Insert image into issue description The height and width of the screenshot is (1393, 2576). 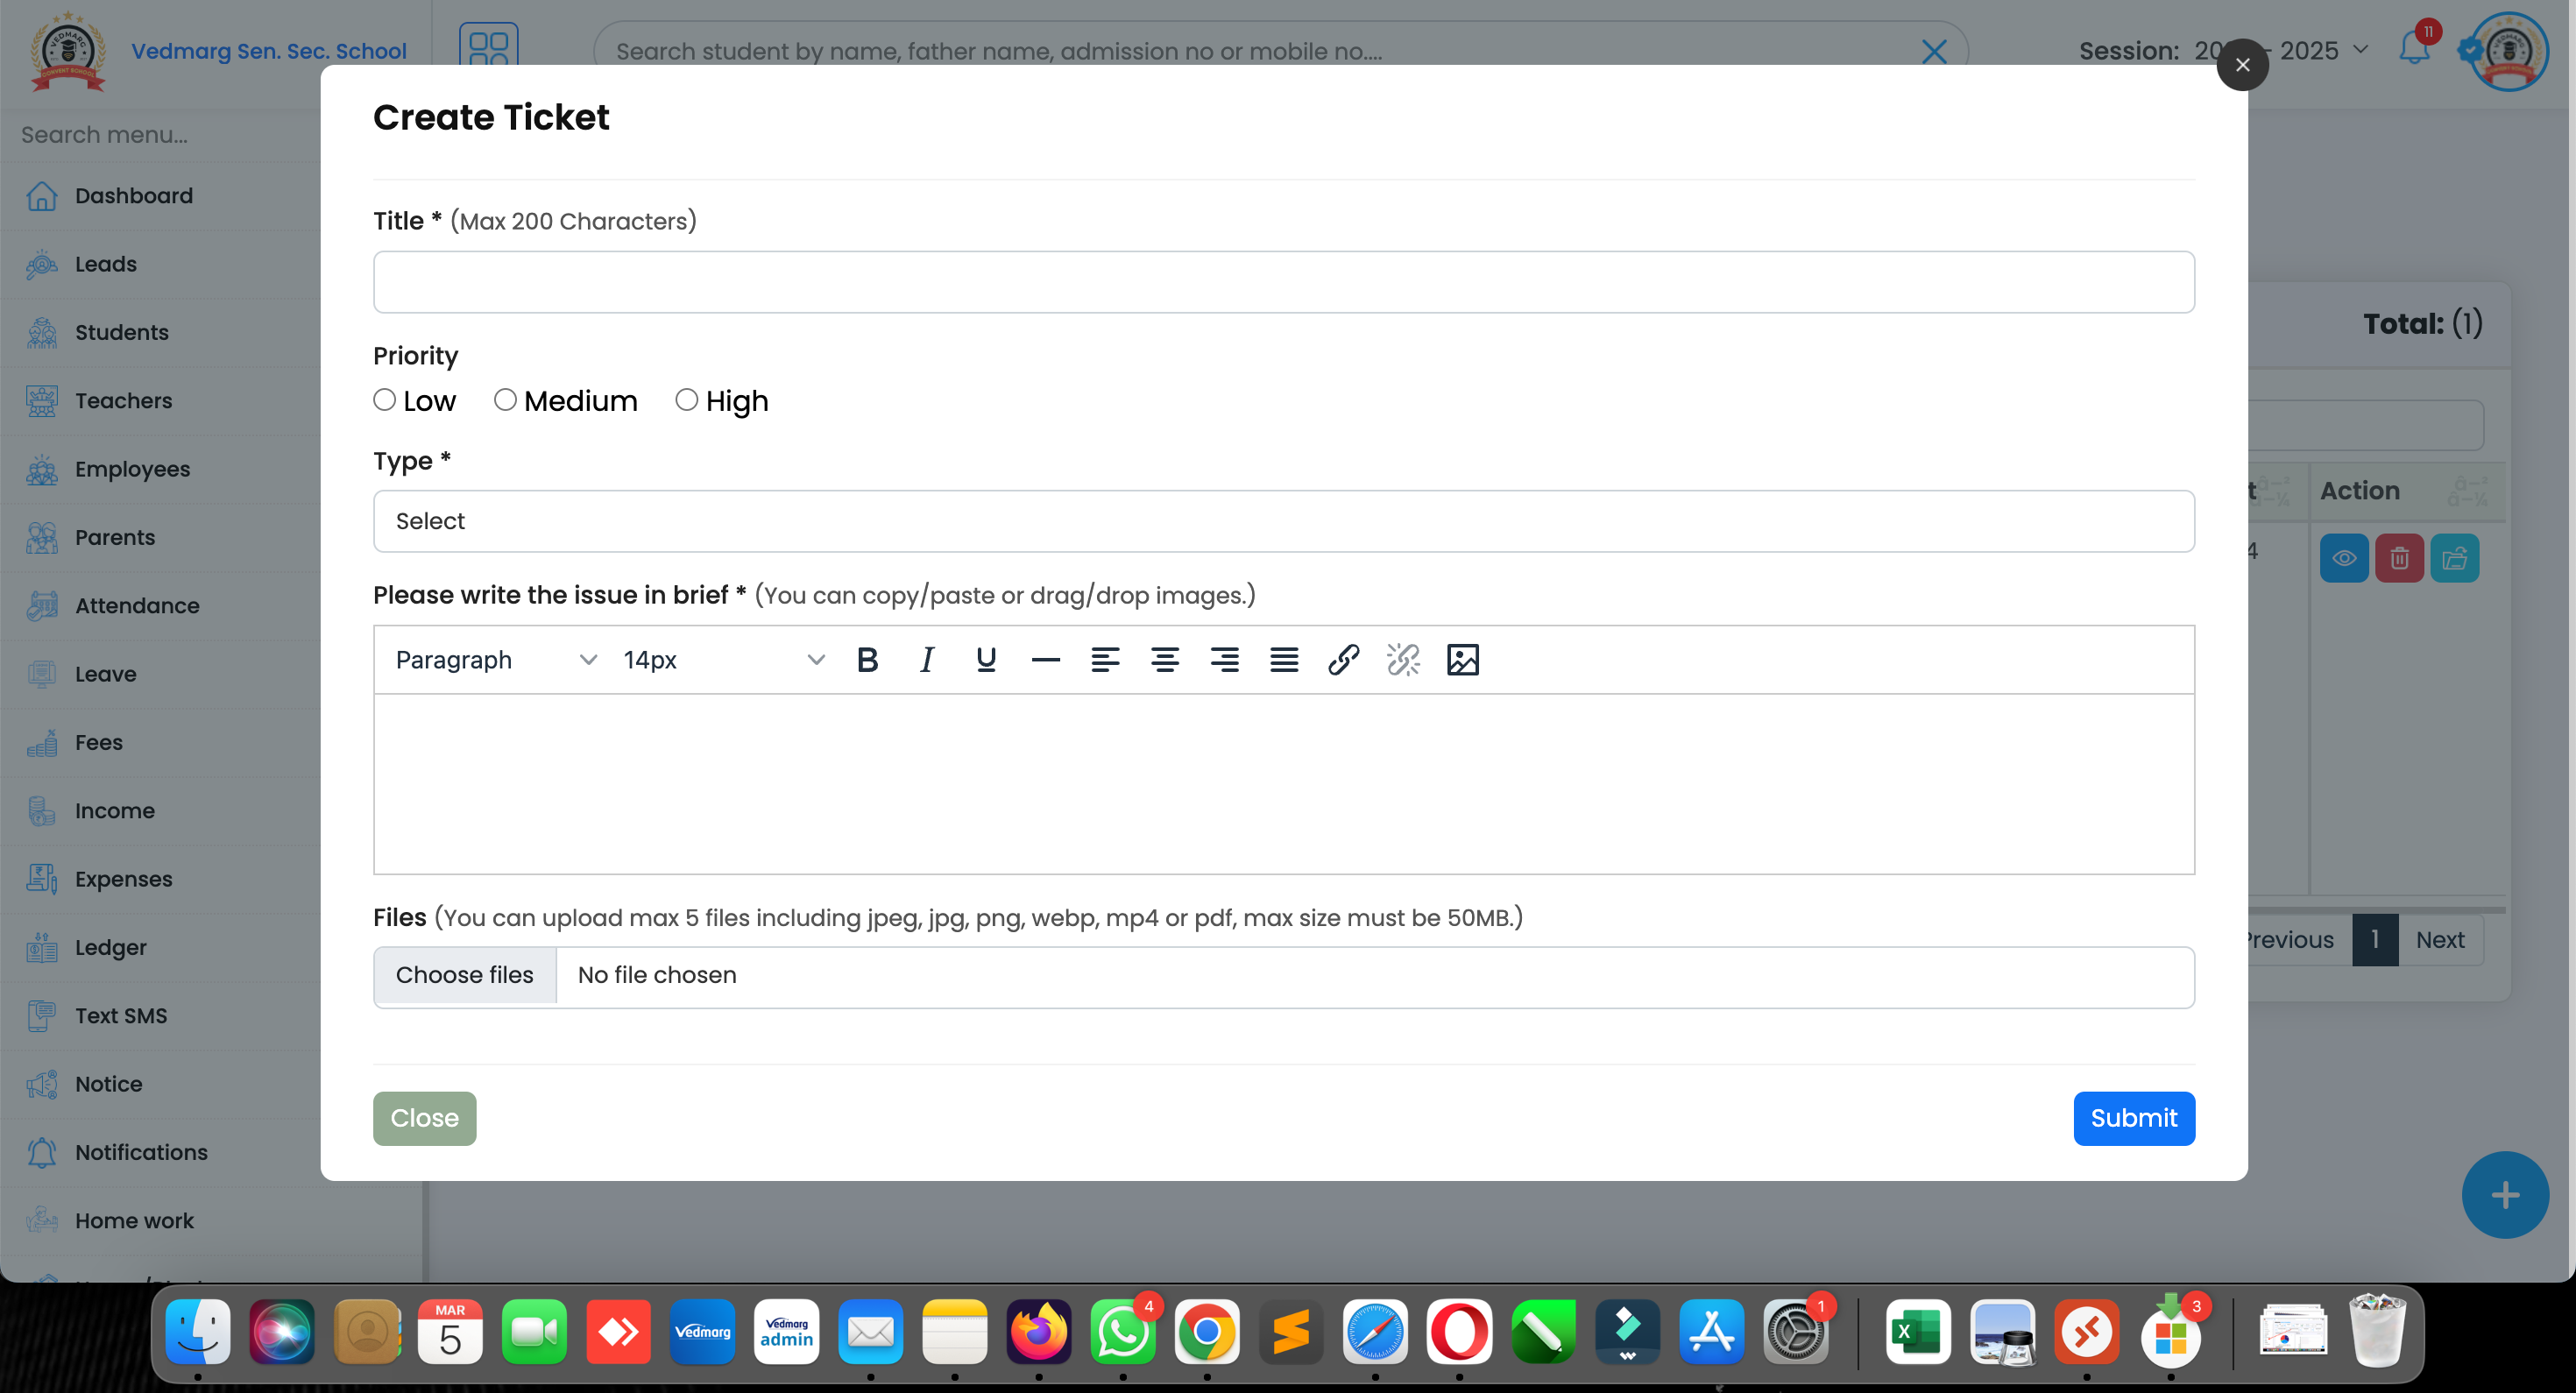1462,660
